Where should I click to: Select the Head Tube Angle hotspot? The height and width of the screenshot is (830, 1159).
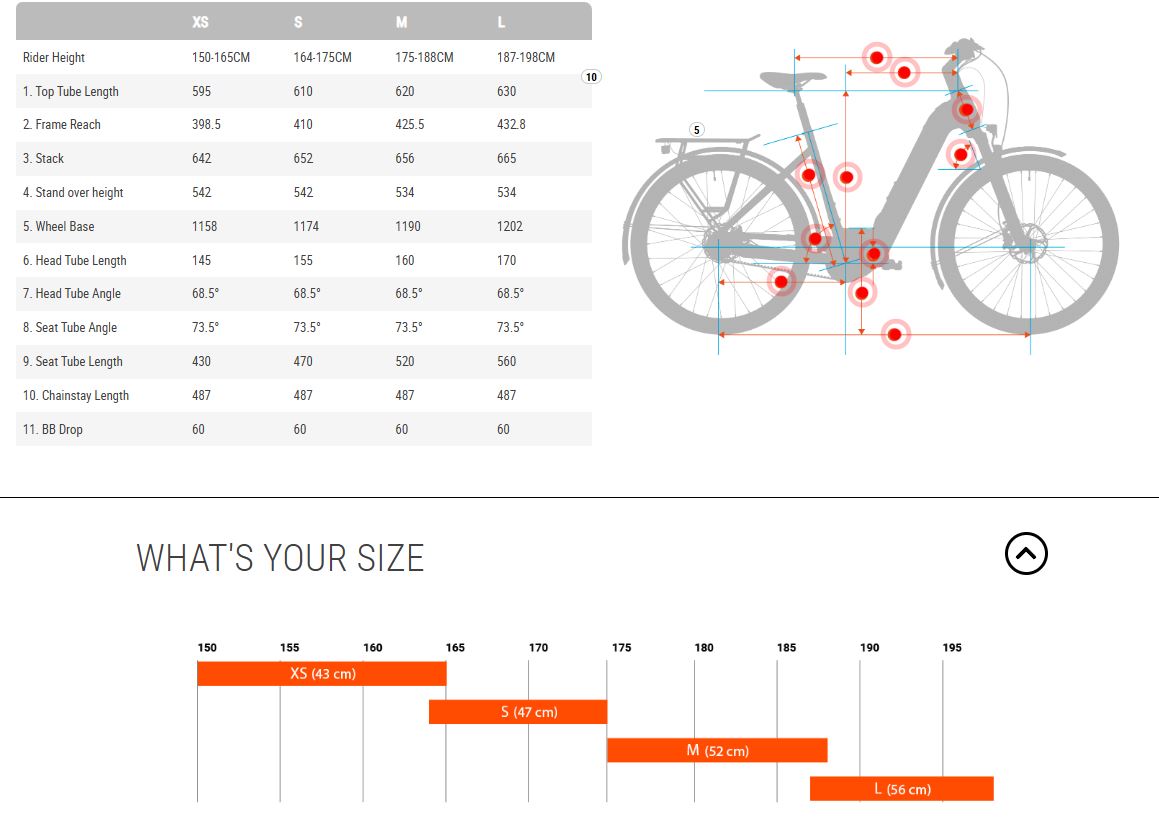click(961, 155)
